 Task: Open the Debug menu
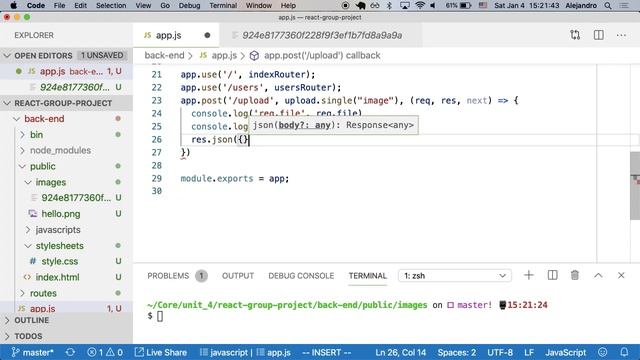tap(189, 5)
